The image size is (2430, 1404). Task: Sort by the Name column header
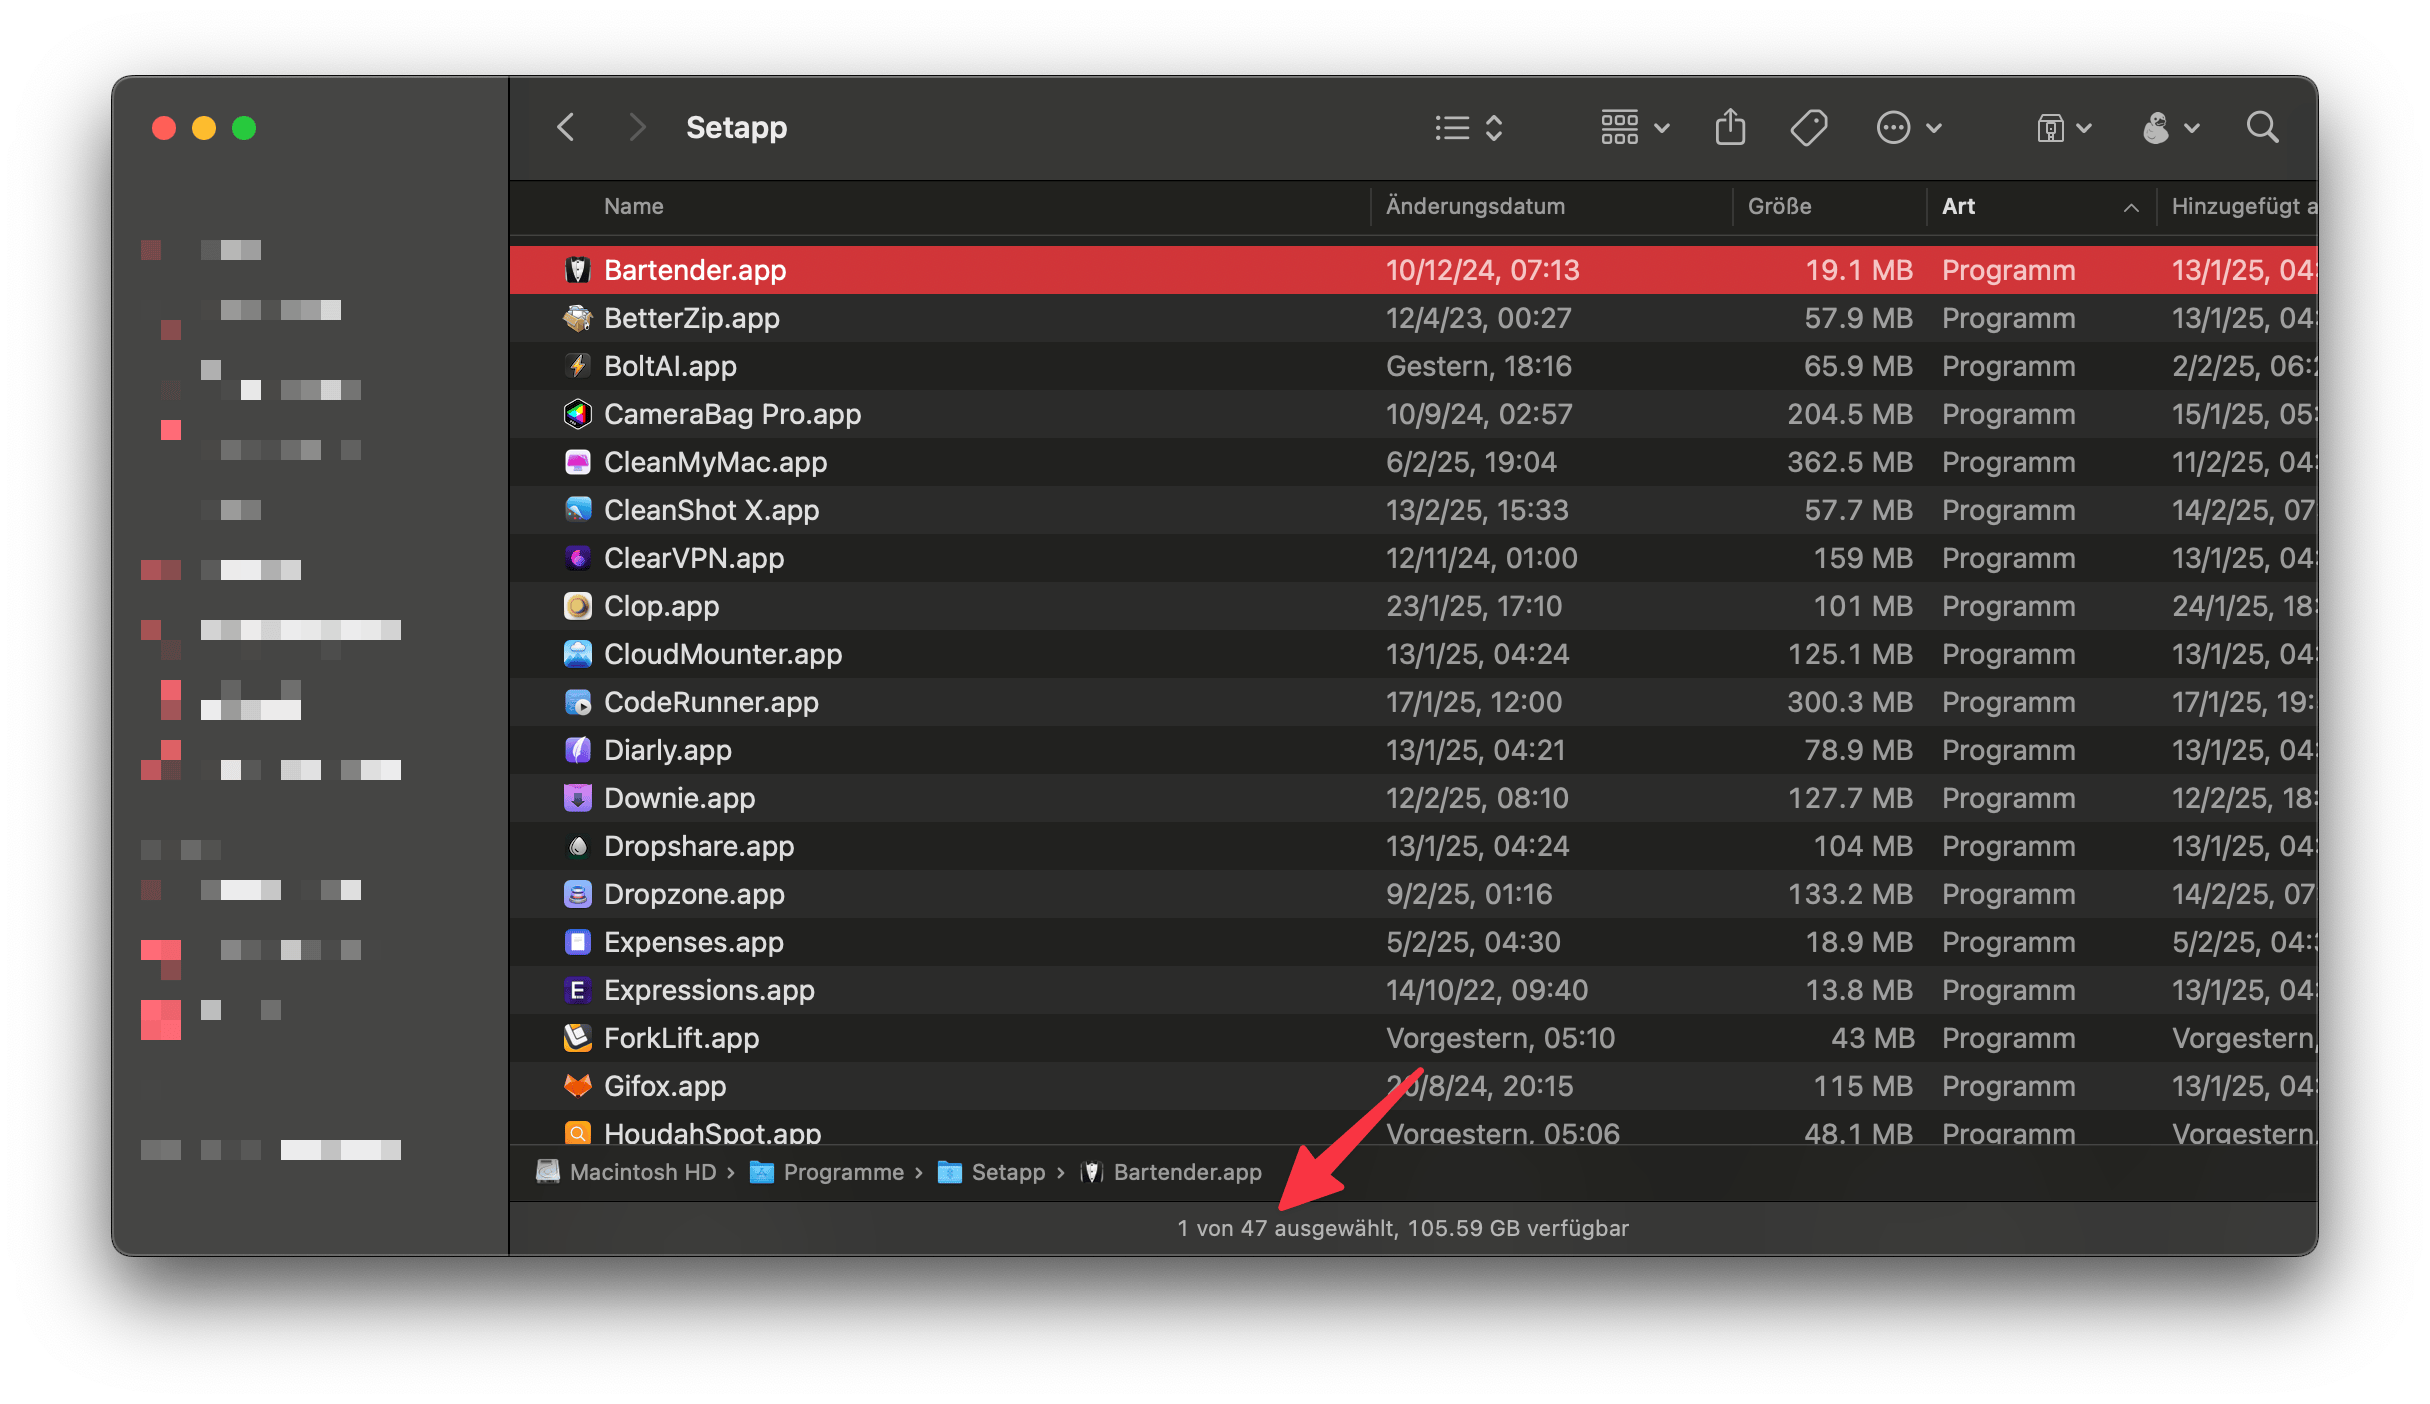(x=634, y=206)
